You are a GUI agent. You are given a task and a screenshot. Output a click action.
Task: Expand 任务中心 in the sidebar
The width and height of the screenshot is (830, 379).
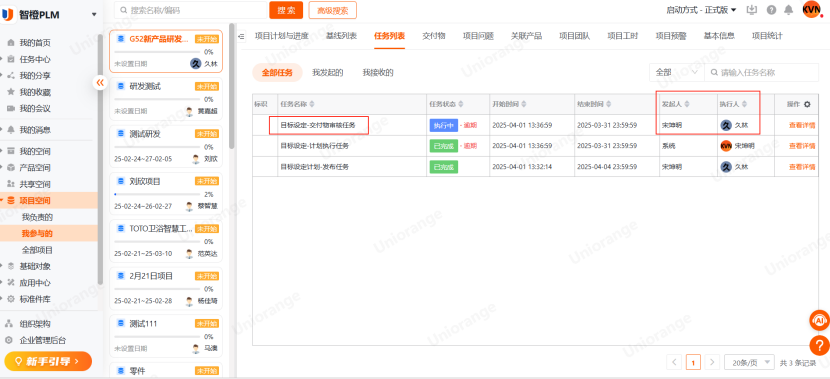[x=2, y=59]
